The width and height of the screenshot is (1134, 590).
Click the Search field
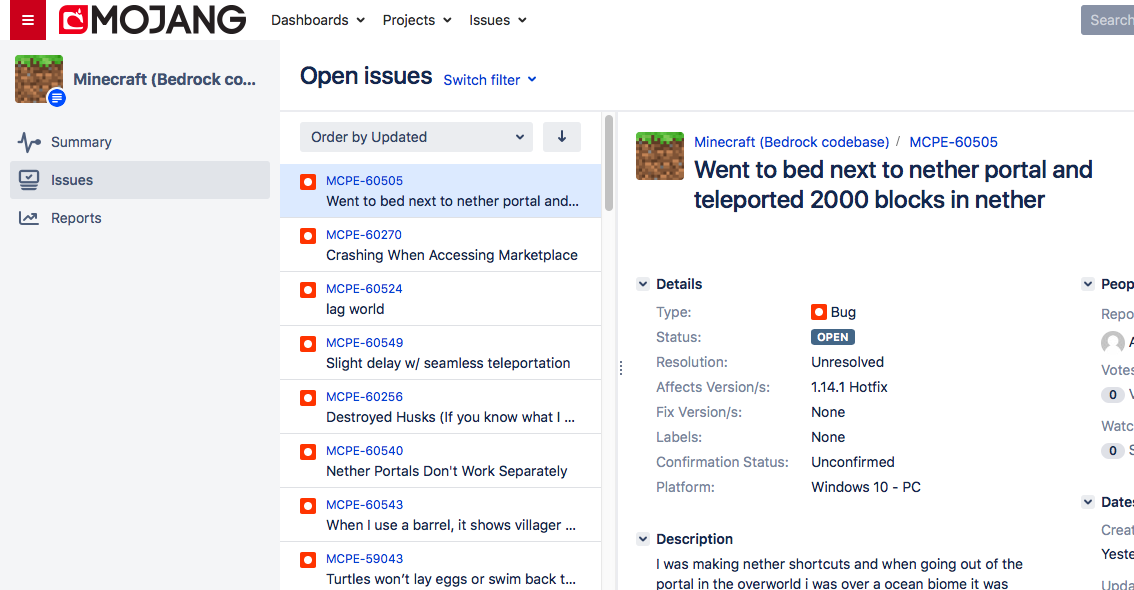(1109, 20)
